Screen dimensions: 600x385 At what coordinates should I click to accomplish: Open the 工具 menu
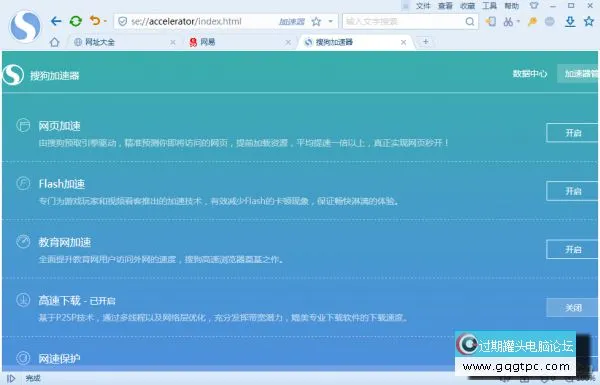[x=489, y=6]
